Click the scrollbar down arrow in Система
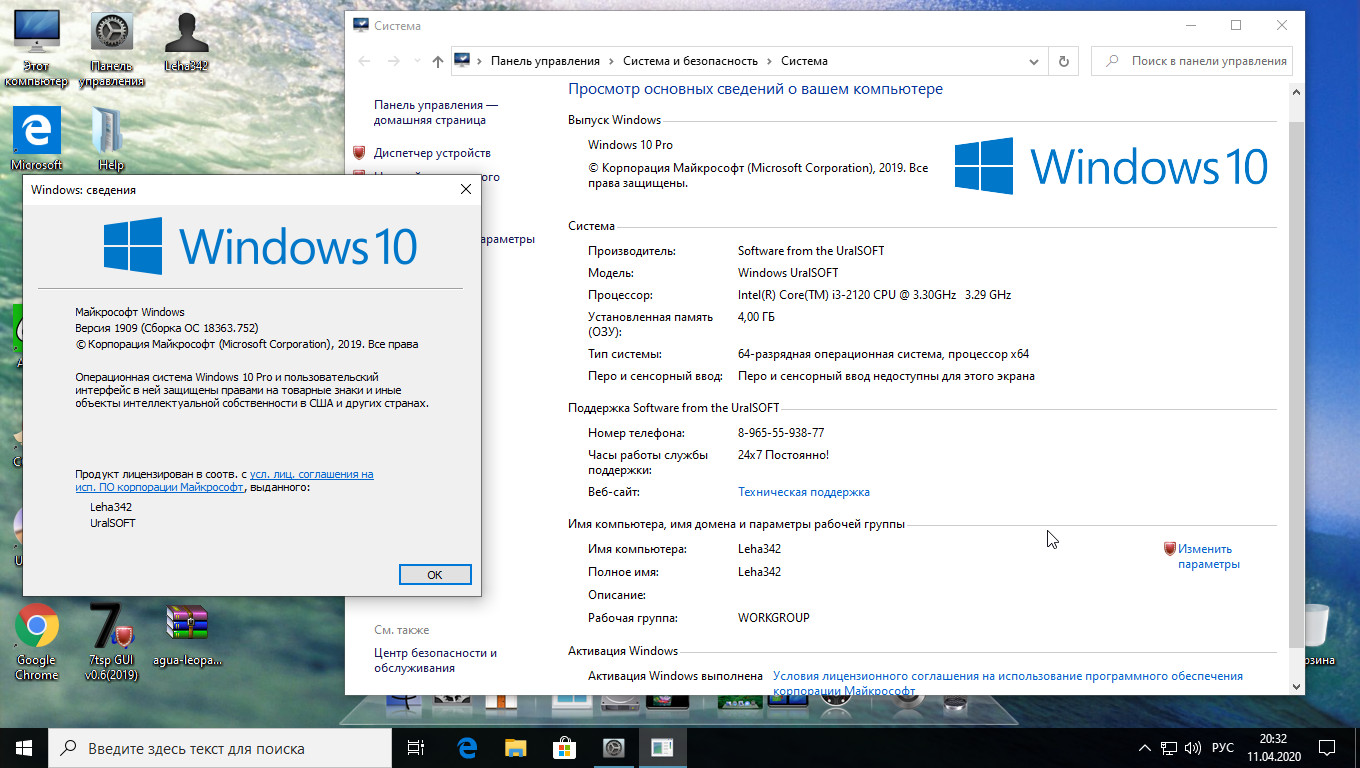Screen dimensions: 1360x768 click(x=1296, y=685)
